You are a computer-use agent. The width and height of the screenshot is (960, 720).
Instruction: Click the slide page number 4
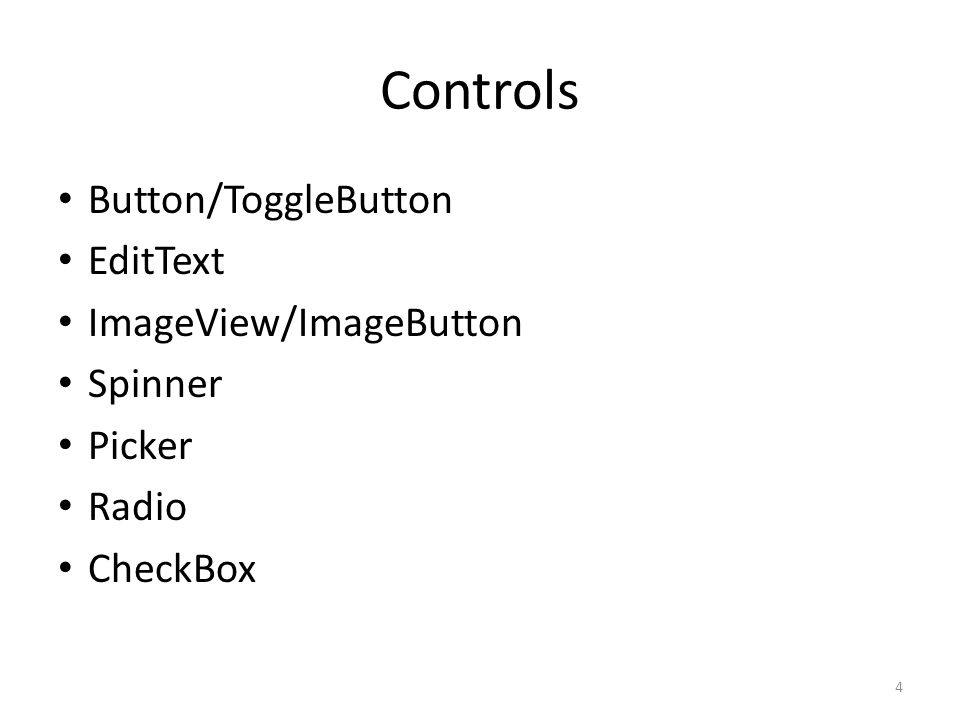tap(898, 687)
